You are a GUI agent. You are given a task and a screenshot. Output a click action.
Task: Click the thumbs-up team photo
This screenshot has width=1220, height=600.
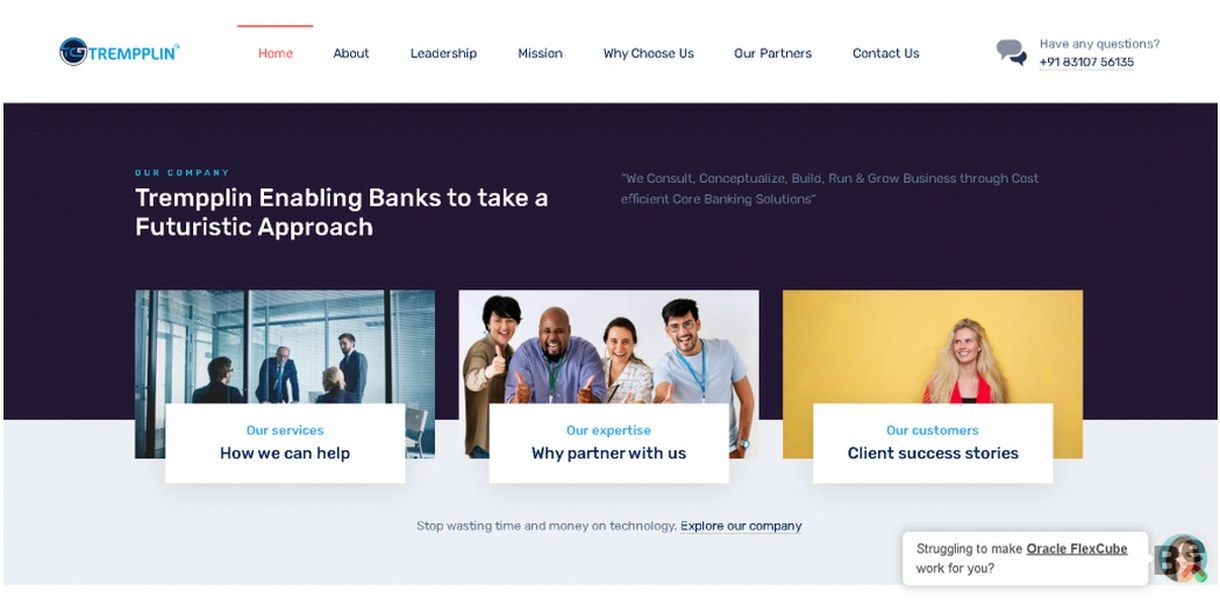pos(609,346)
